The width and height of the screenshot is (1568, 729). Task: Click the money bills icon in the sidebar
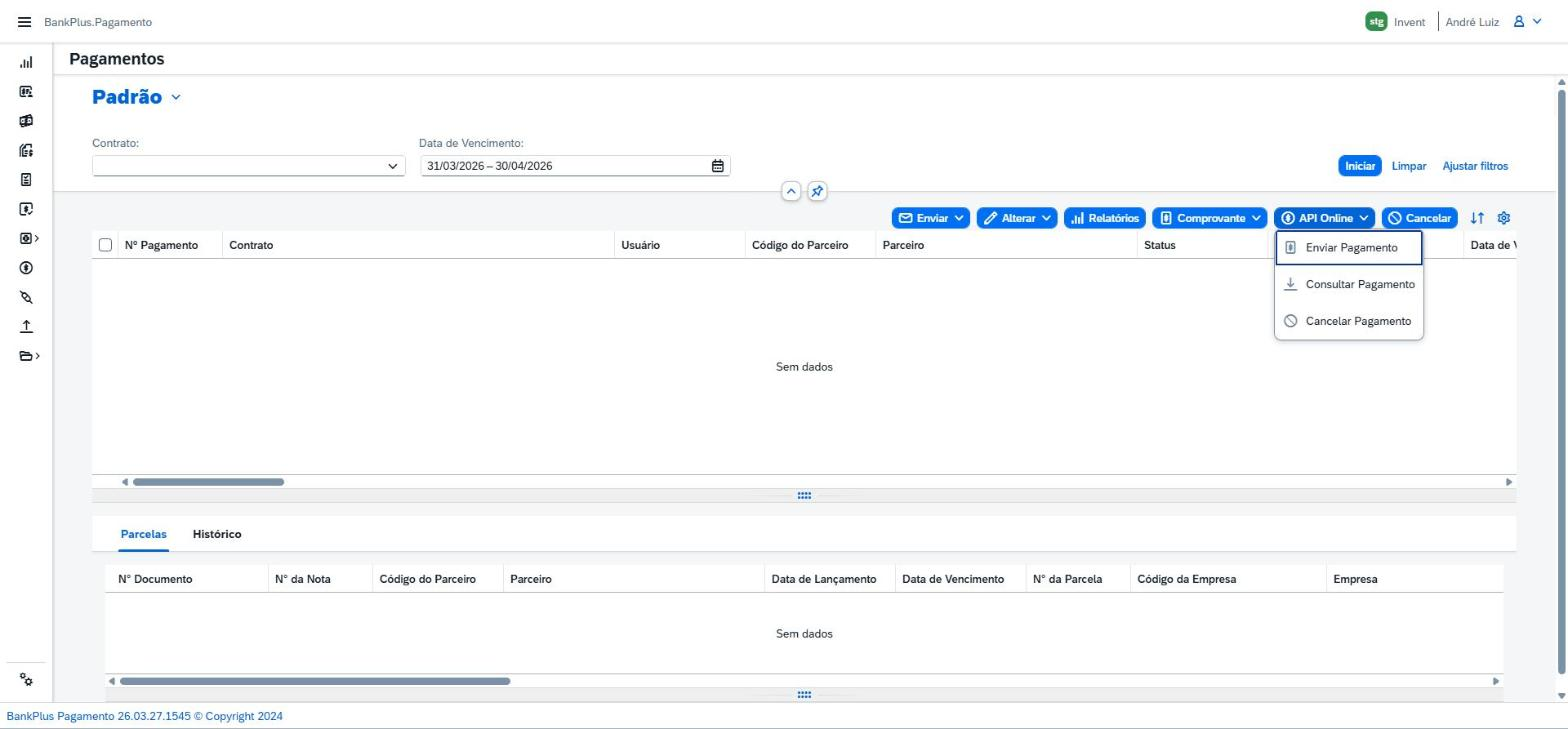coord(26,121)
